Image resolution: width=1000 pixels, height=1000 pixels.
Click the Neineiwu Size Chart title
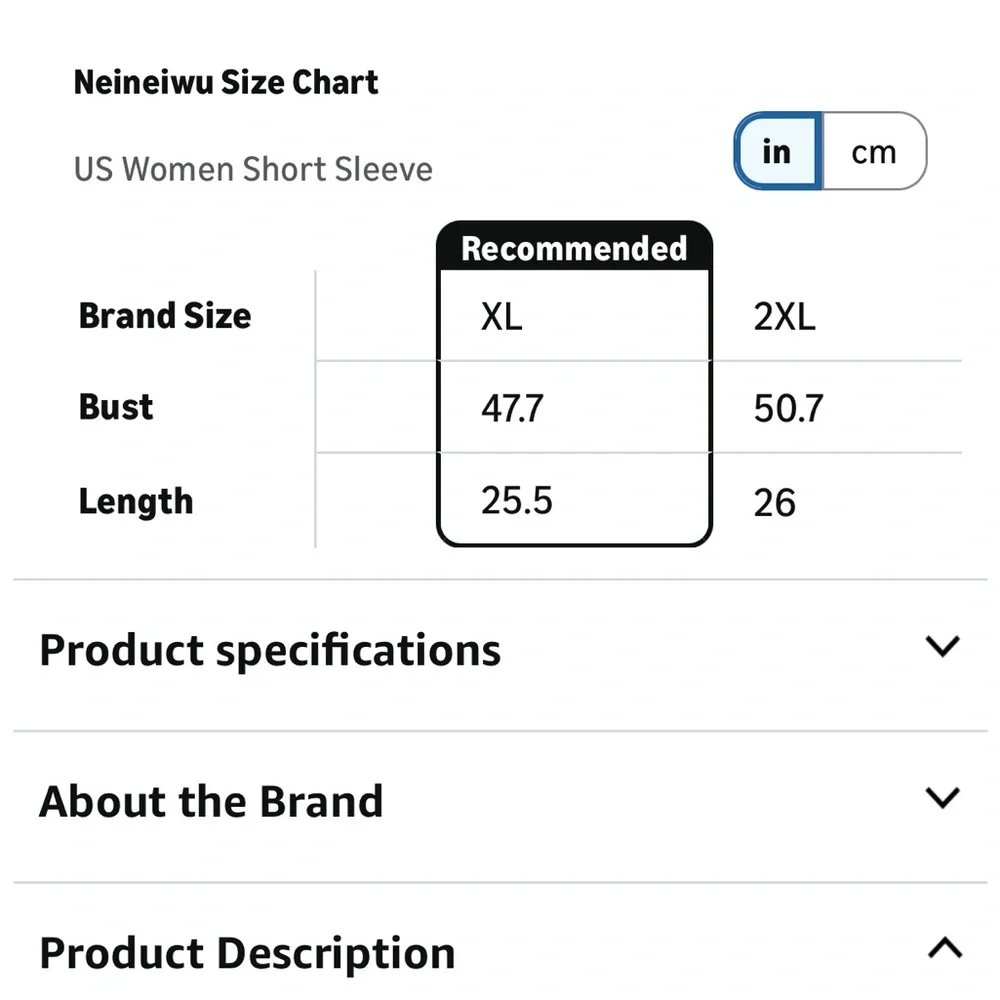pos(226,82)
